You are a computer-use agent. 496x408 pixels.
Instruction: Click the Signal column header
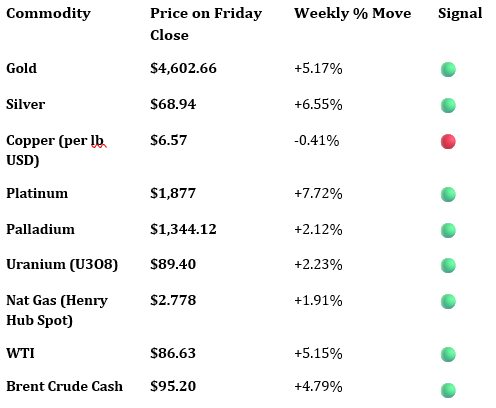[460, 14]
